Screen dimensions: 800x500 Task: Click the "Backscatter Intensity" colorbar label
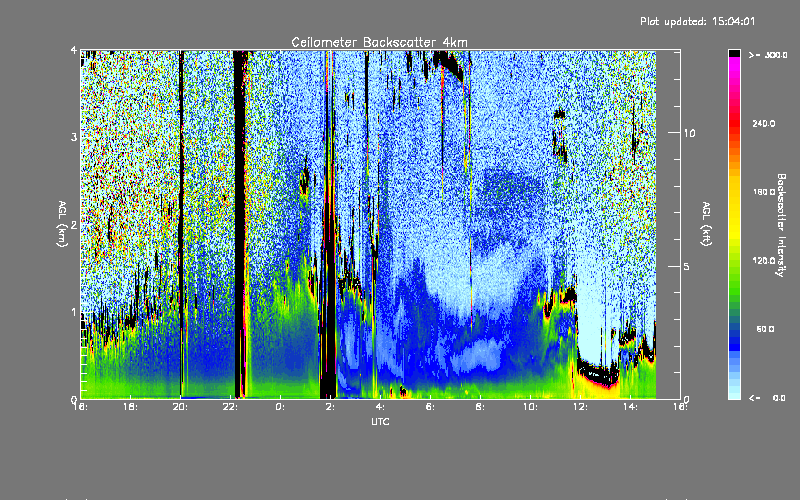(781, 225)
